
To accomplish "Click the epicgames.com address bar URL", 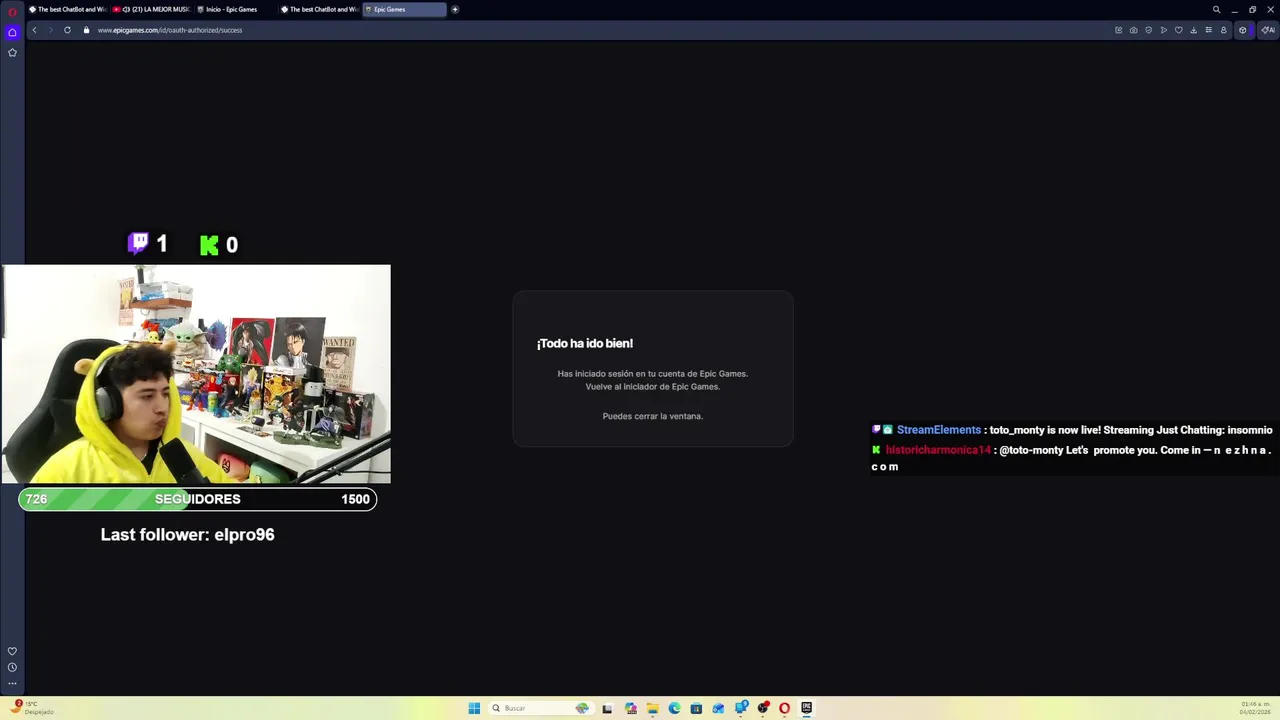I will tap(170, 30).
